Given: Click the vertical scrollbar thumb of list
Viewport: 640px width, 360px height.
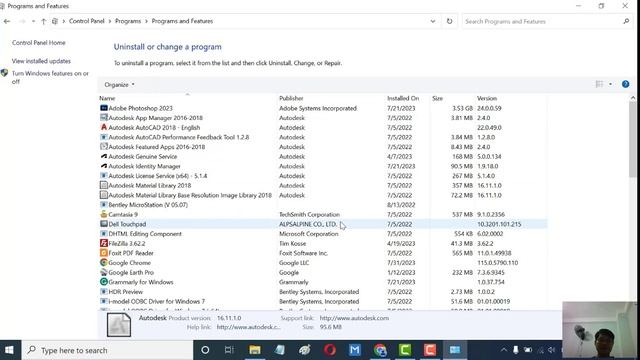Looking at the screenshot, I should coord(633,139).
